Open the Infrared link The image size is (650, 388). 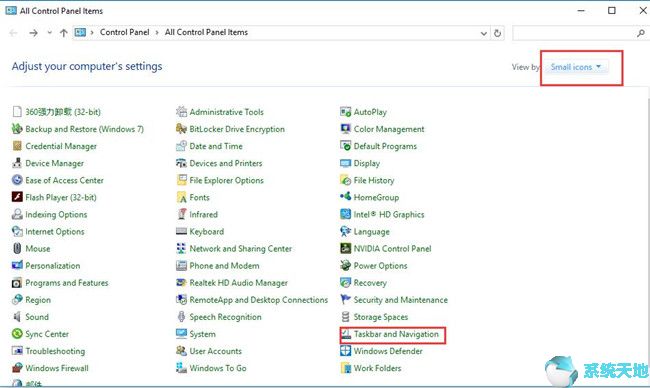coord(203,214)
